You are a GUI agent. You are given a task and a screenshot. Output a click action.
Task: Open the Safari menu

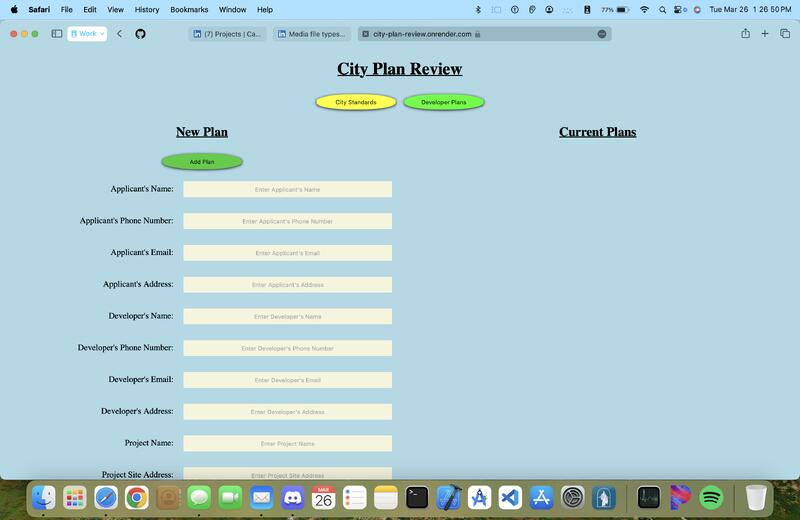tap(39, 9)
